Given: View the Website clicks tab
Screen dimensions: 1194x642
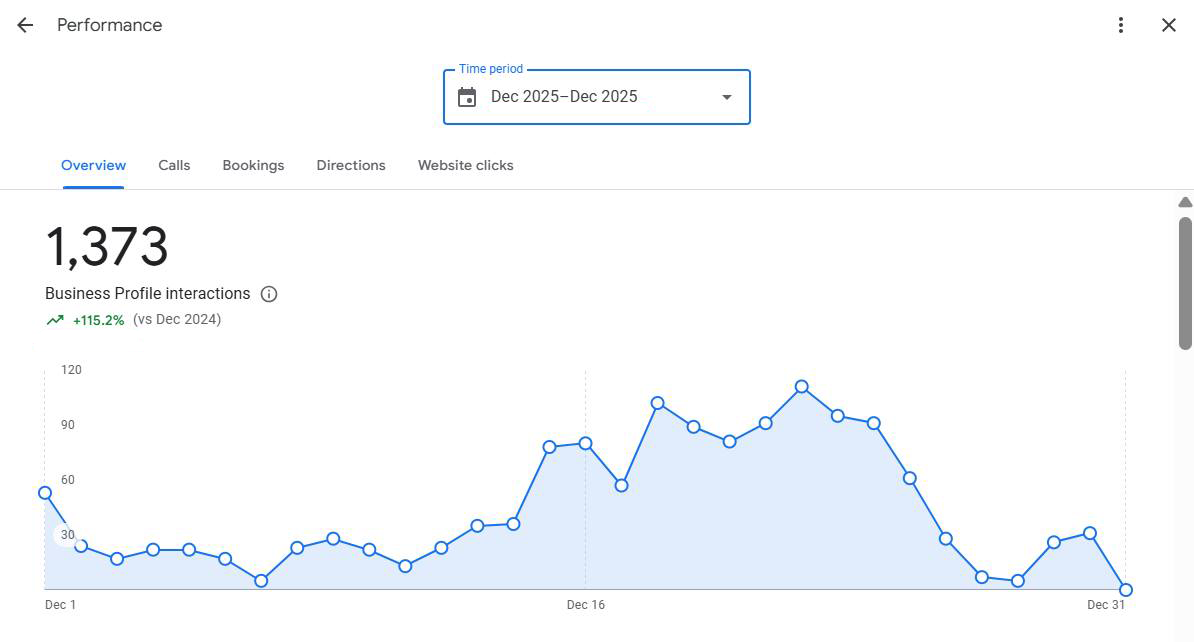Looking at the screenshot, I should (x=465, y=166).
